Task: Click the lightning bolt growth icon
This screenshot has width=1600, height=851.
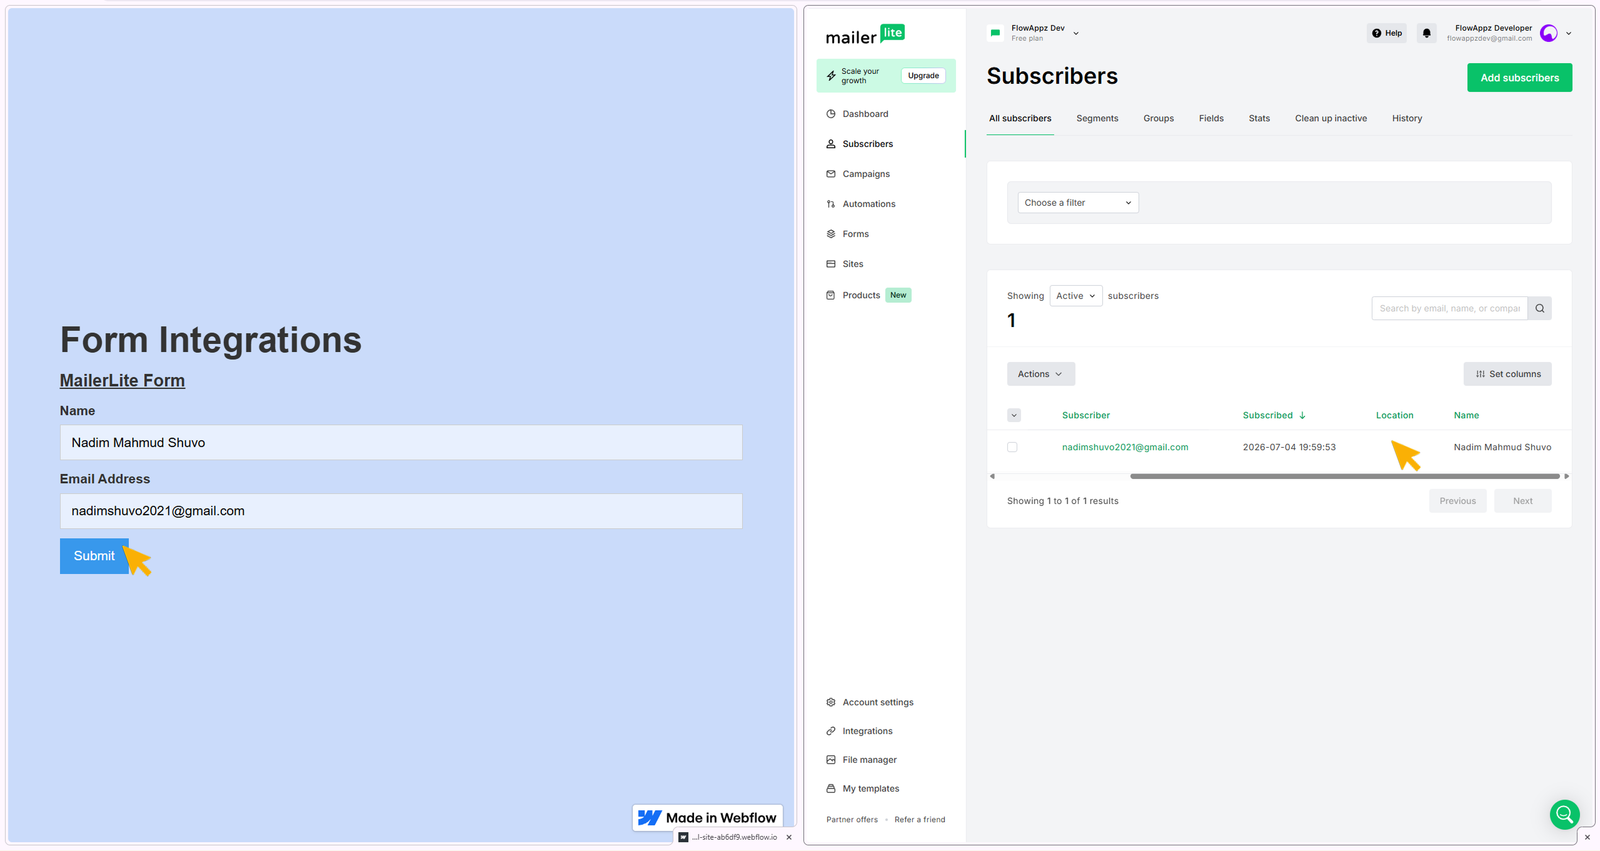Action: [831, 76]
